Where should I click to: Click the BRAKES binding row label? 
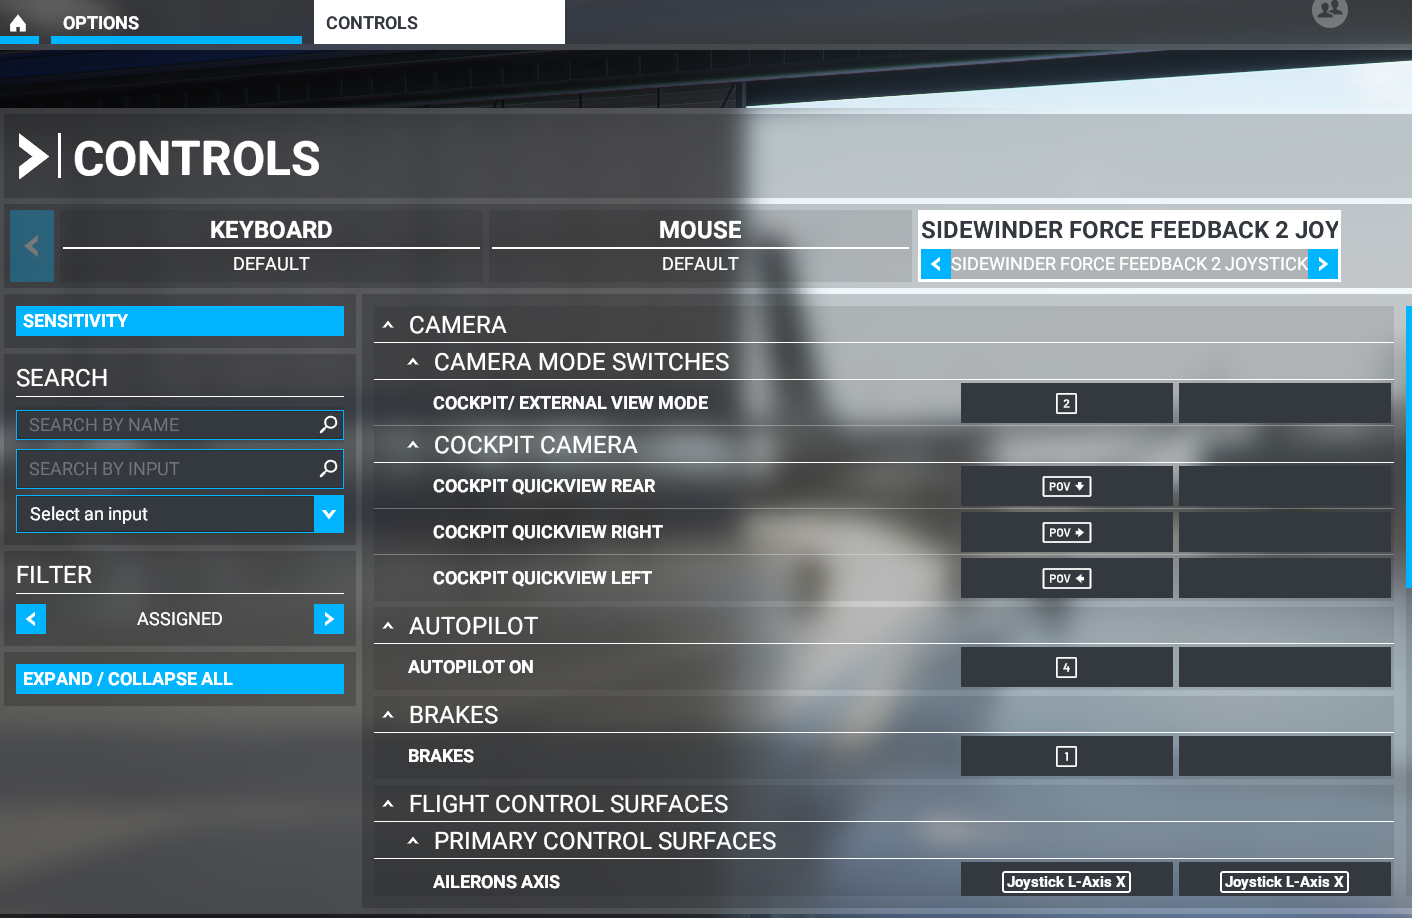[x=441, y=756]
